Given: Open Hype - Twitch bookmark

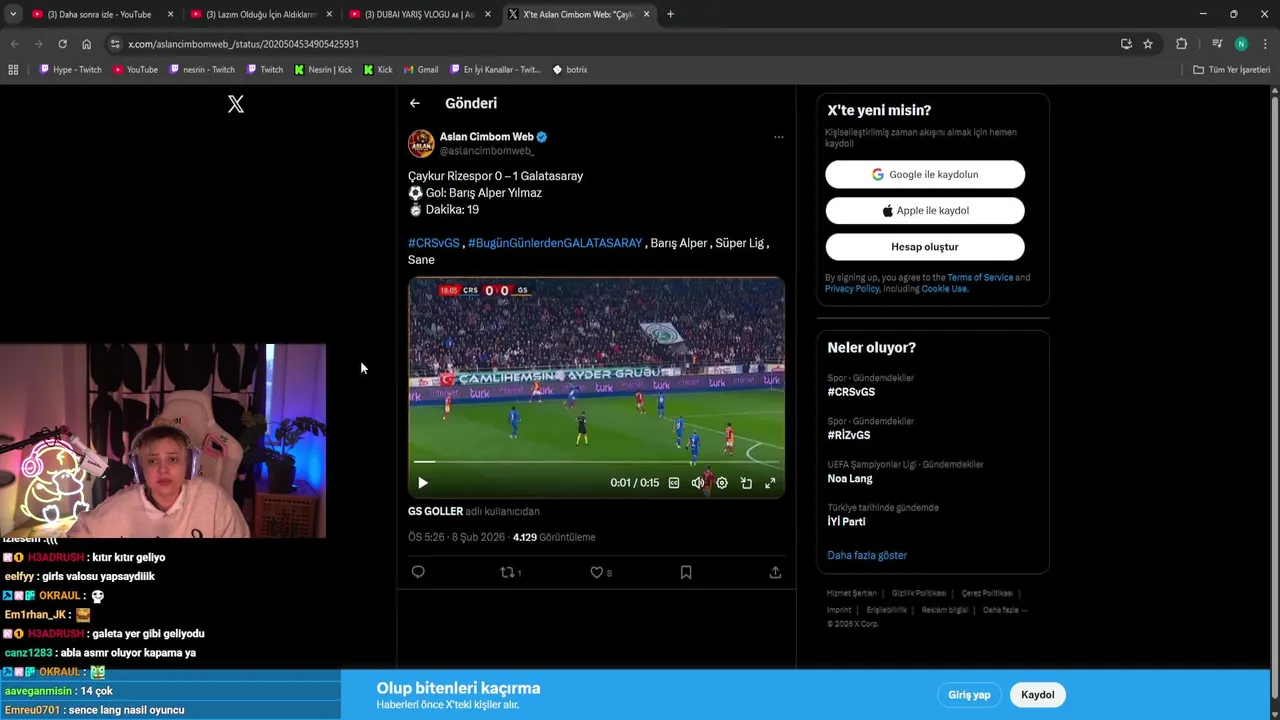Looking at the screenshot, I should [x=70, y=70].
